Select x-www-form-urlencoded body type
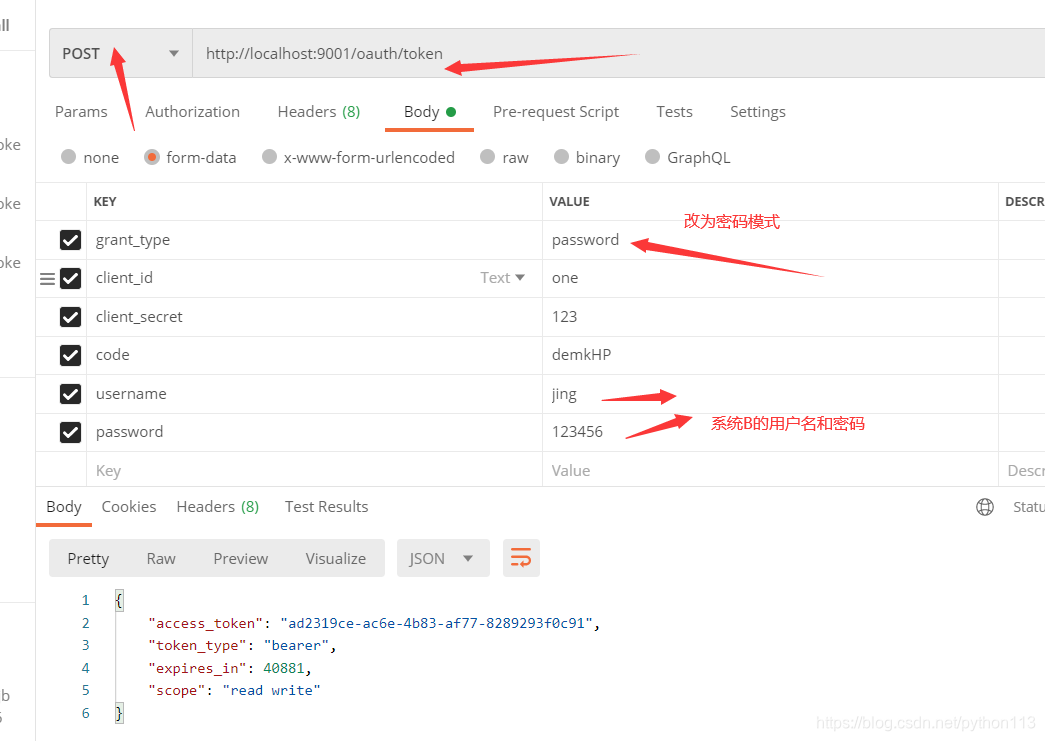 pos(269,157)
